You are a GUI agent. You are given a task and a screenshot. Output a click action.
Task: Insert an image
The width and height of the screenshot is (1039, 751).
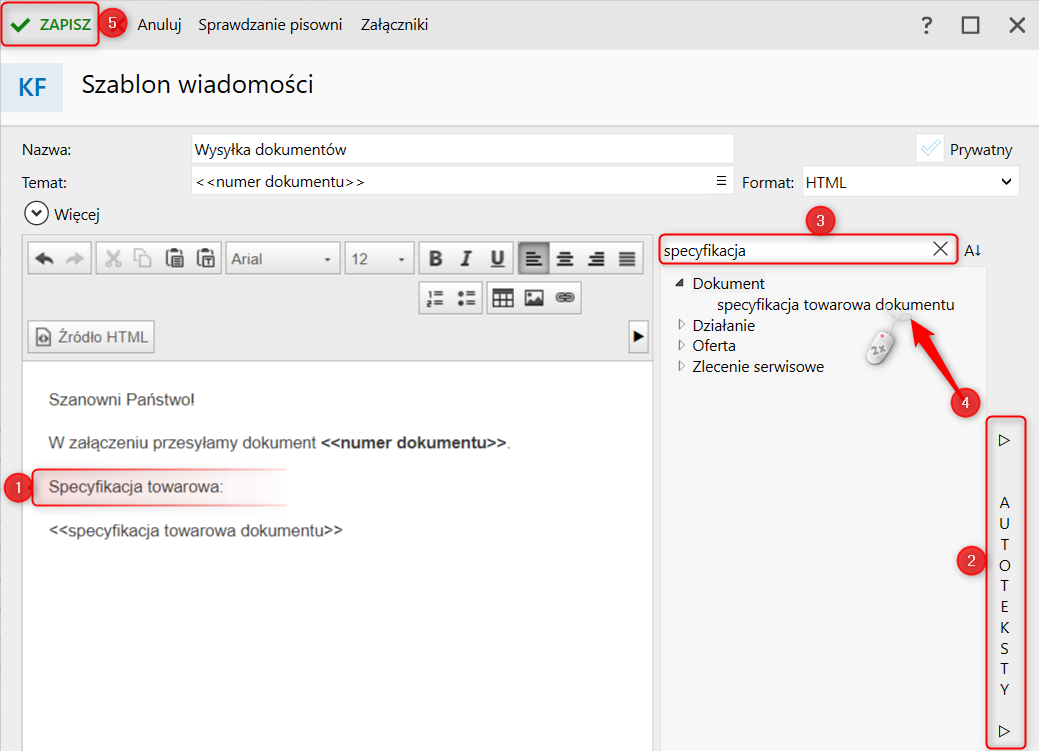pyautogui.click(x=534, y=298)
